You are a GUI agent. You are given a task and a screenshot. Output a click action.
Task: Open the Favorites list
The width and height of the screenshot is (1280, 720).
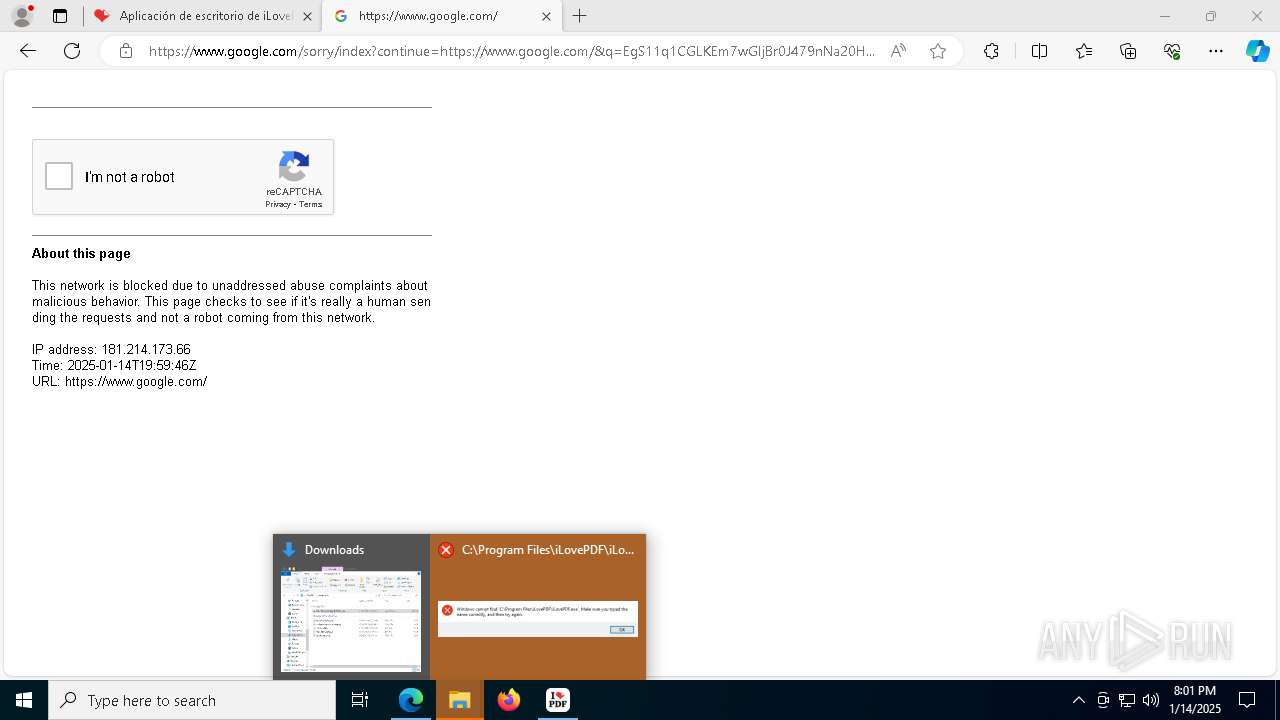coord(1084,51)
